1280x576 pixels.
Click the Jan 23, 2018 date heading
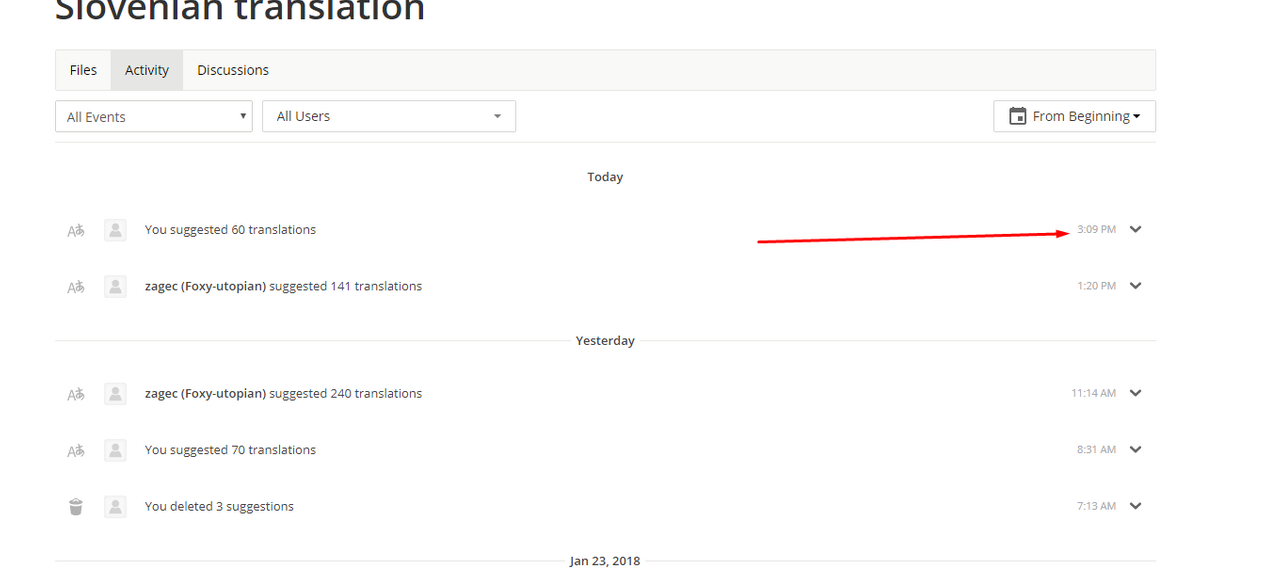coord(605,561)
